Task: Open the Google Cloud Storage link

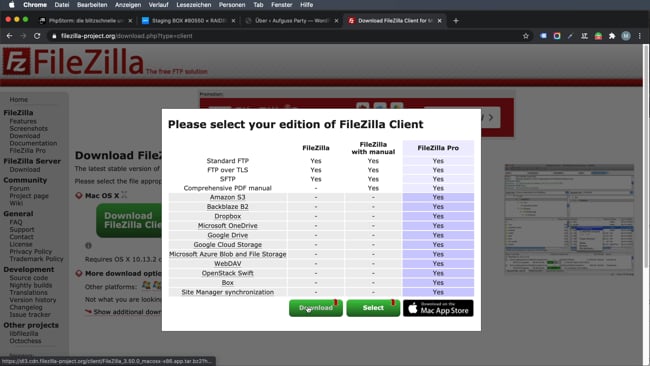Action: point(228,245)
